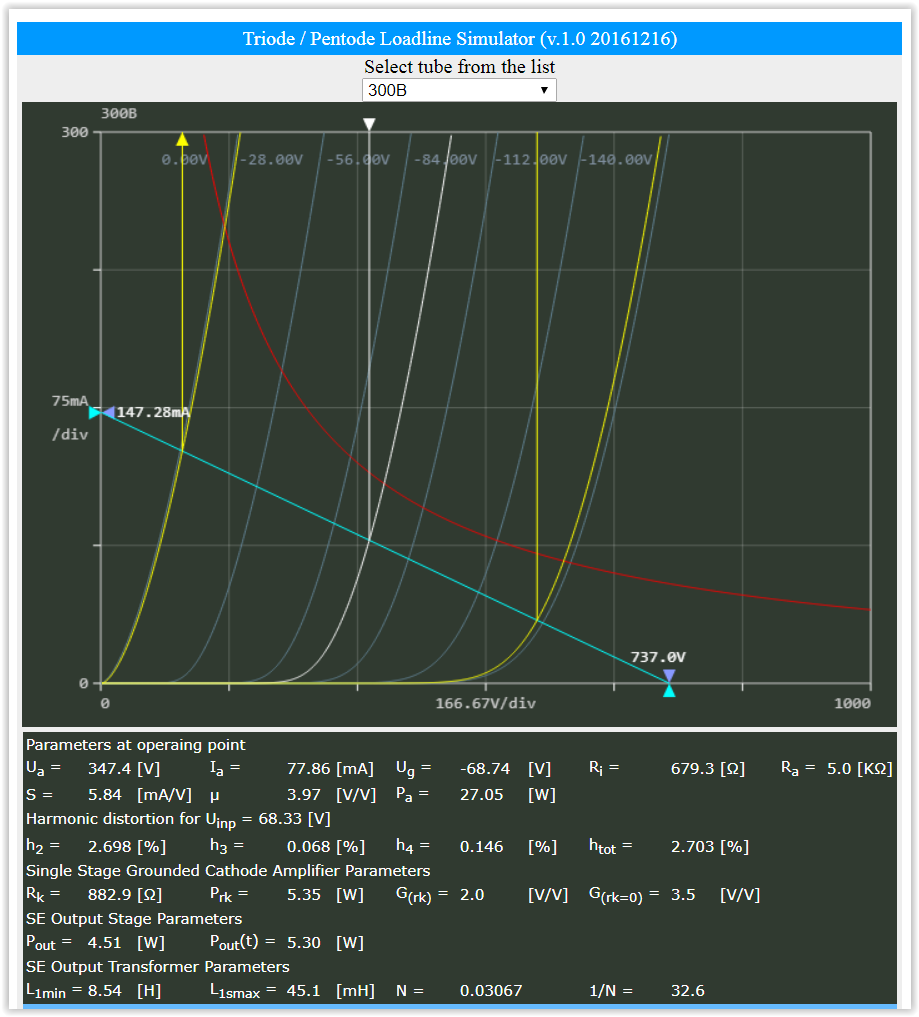This screenshot has width=919, height=1017.
Task: Click the yellow triangle marker atop left line
Action: [182, 139]
